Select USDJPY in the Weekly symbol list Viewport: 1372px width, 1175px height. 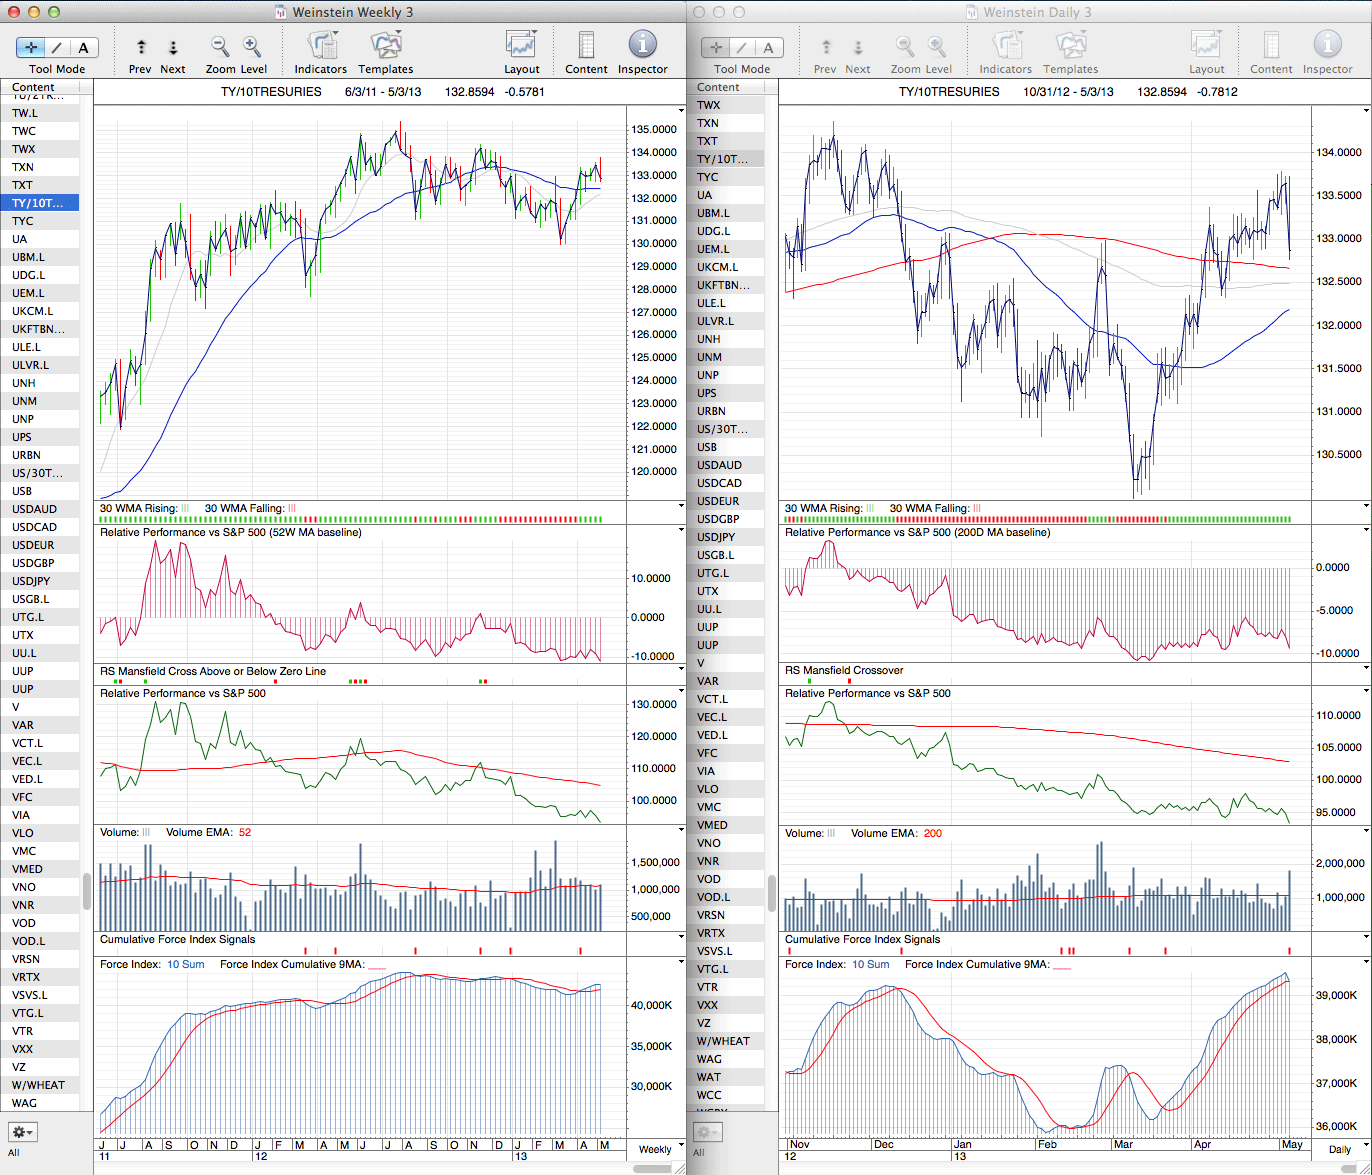tap(31, 581)
